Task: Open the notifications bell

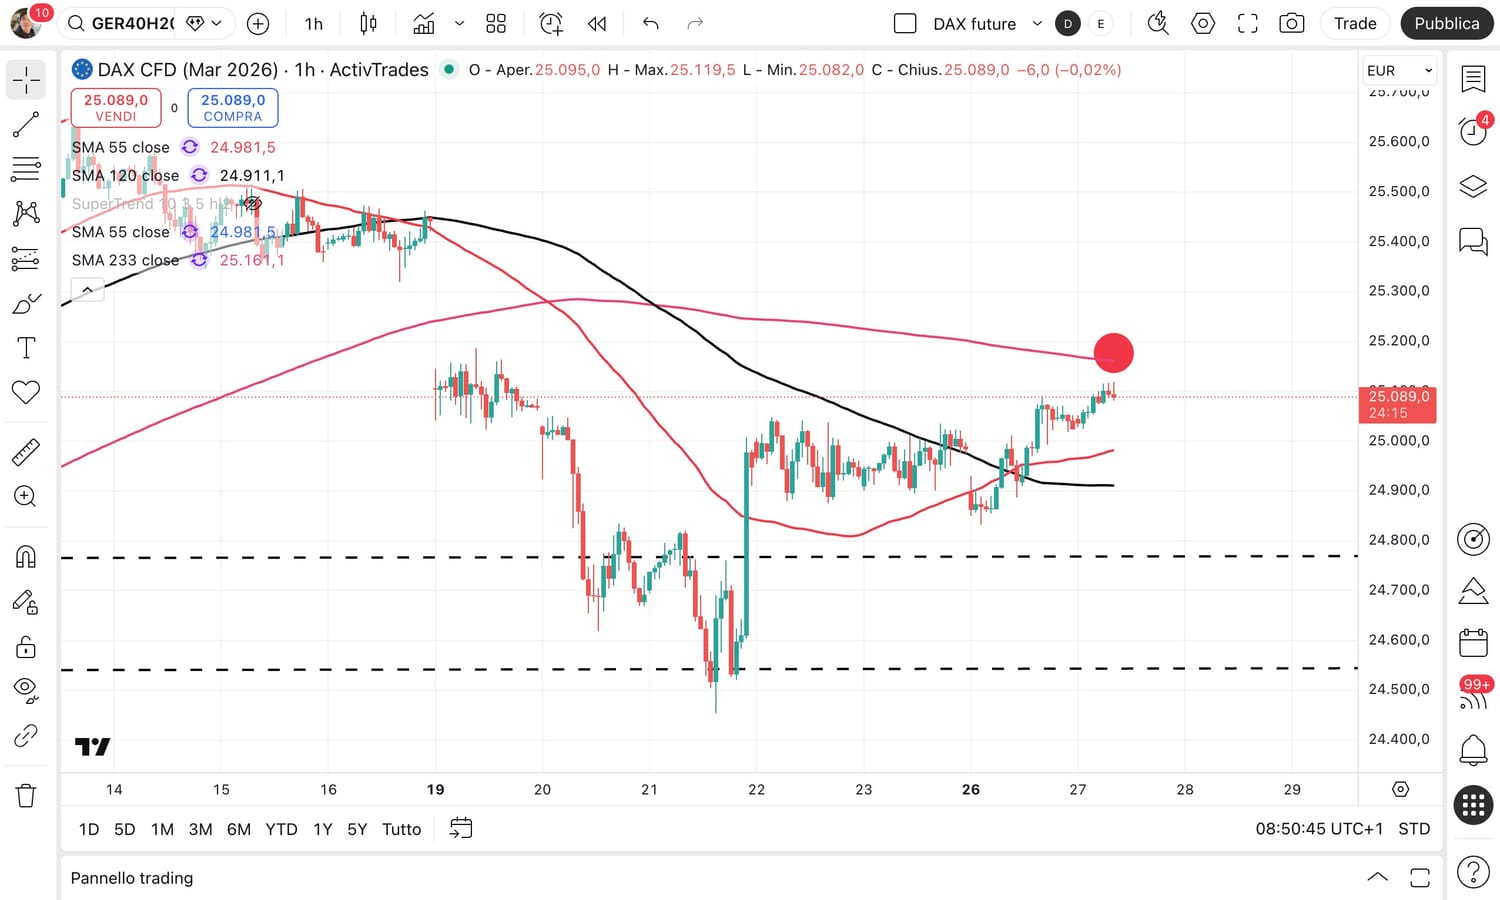Action: pyautogui.click(x=1473, y=749)
